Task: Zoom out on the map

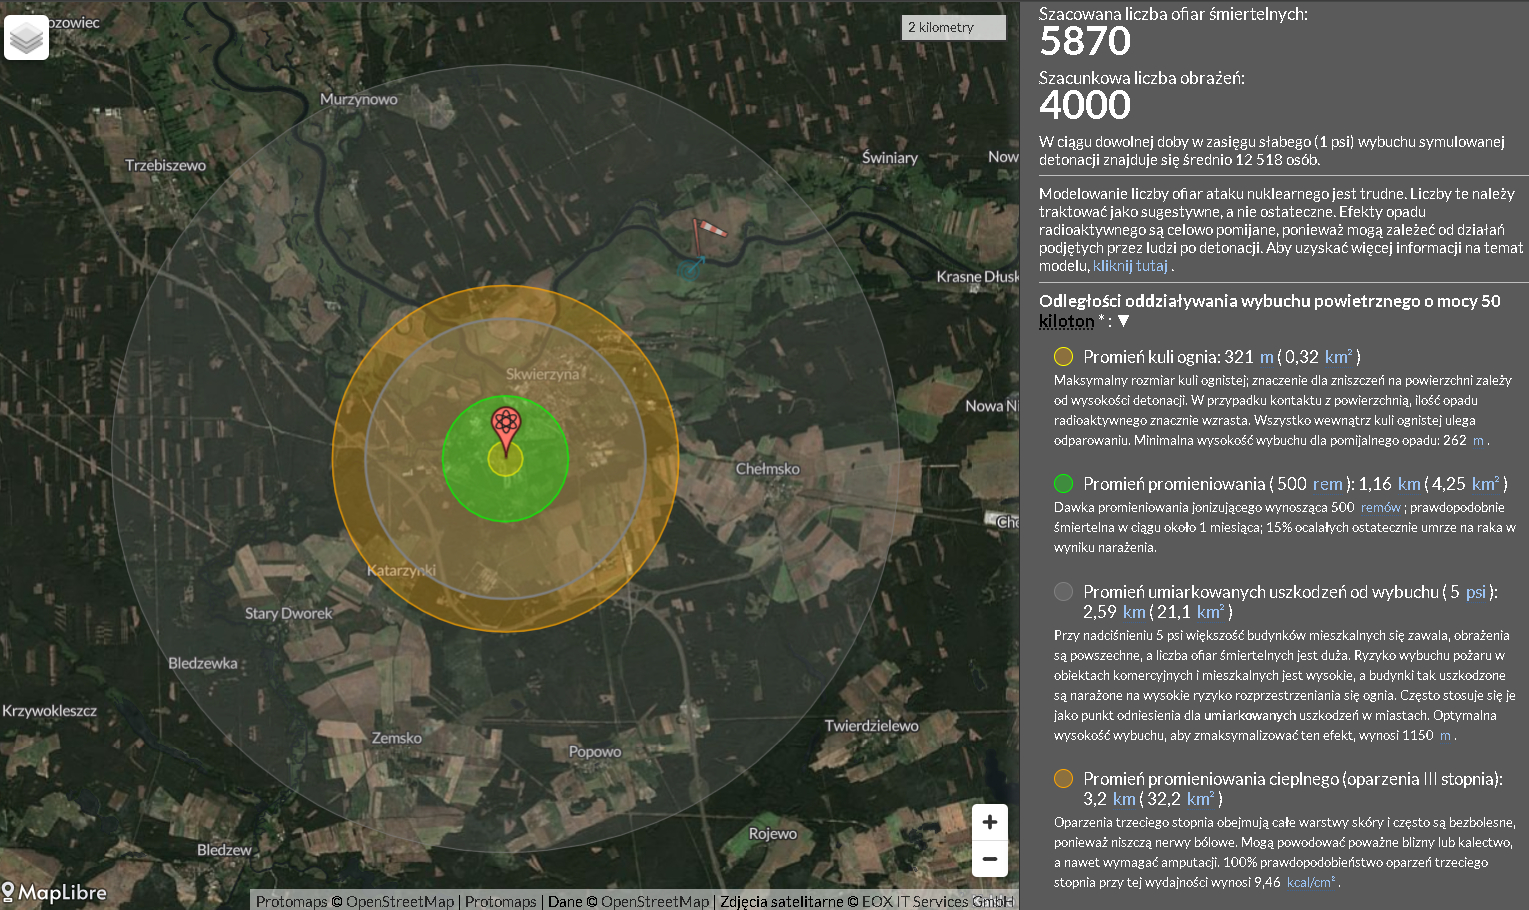Action: coord(989,858)
